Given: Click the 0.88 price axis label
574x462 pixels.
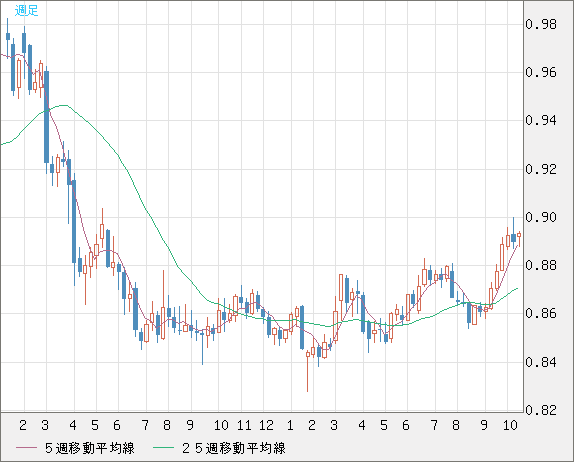Looking at the screenshot, I should pos(541,265).
